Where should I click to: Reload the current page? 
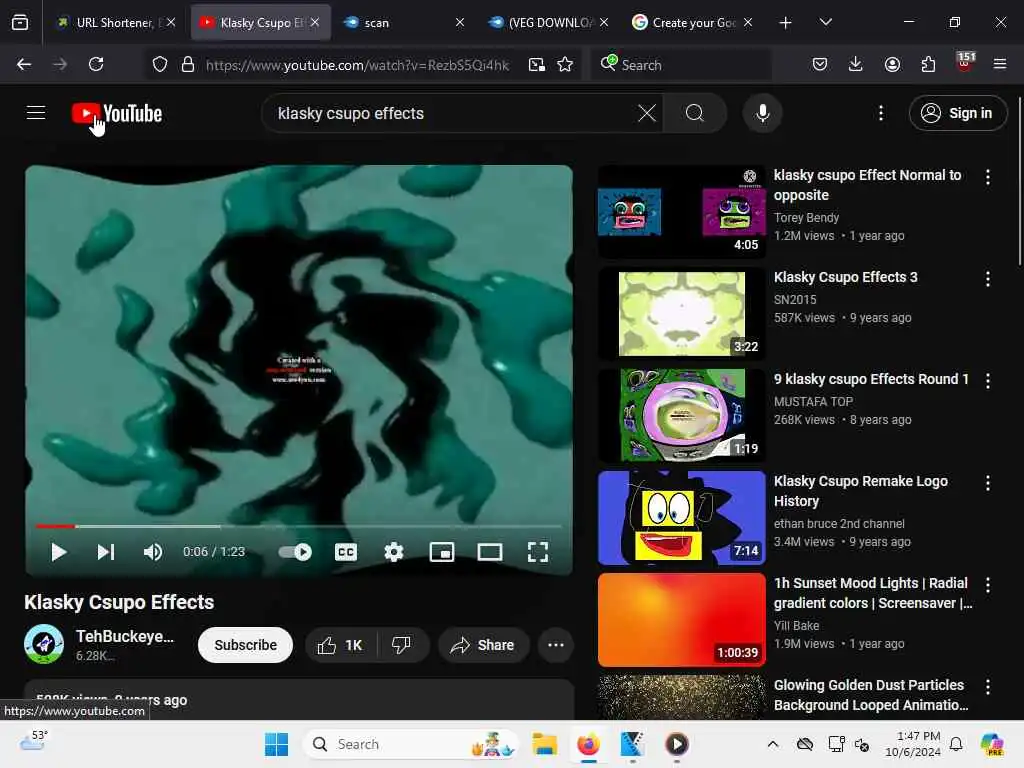click(96, 64)
